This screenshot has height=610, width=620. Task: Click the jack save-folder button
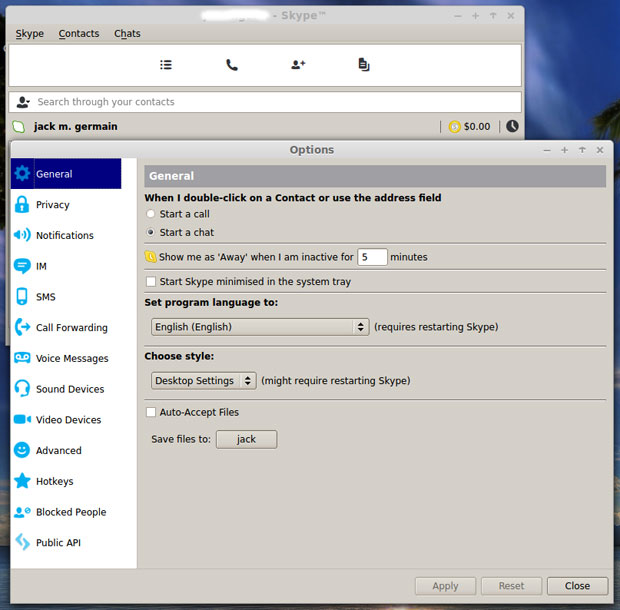[x=246, y=439]
